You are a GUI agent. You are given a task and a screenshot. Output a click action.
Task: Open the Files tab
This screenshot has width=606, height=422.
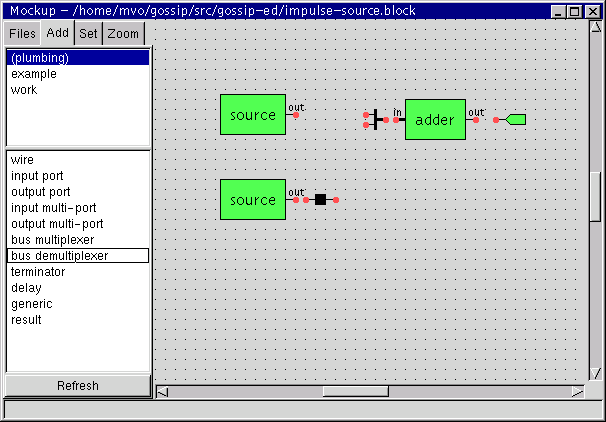tap(22, 34)
